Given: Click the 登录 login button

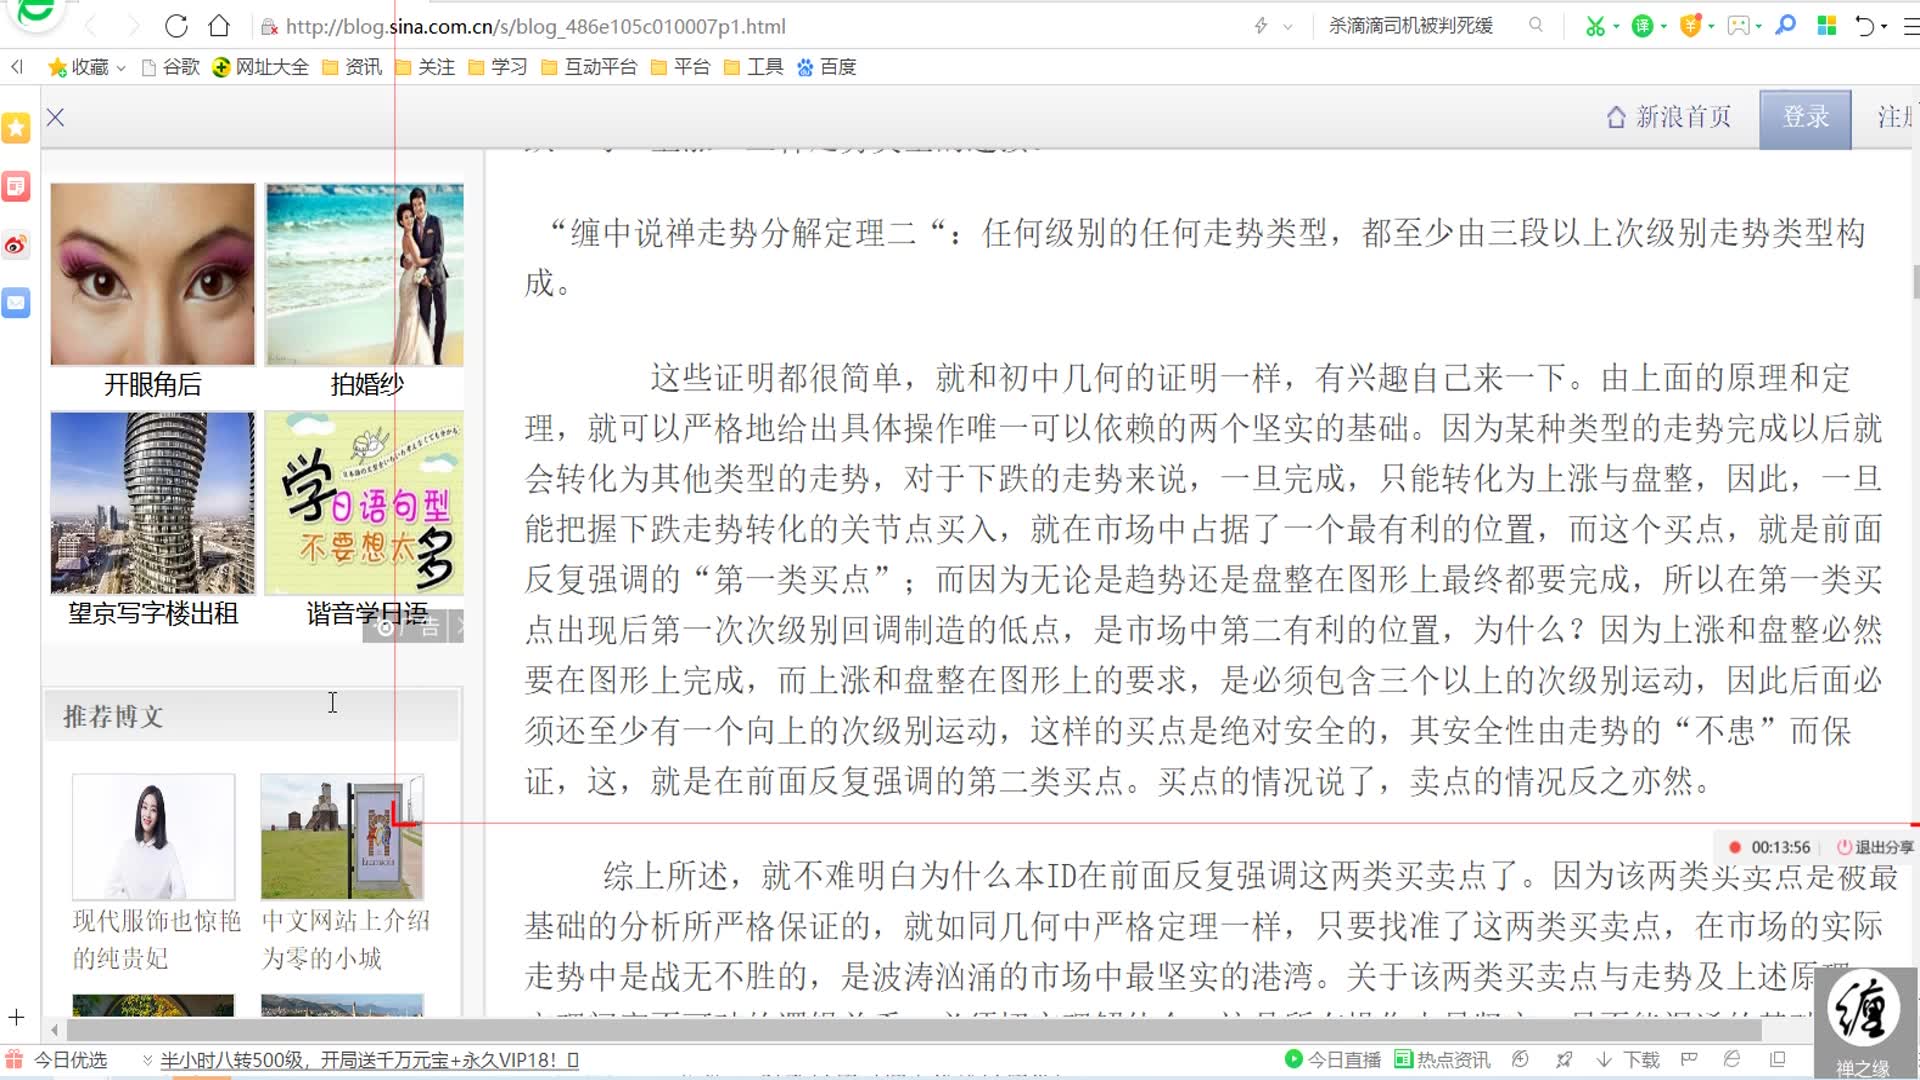Looking at the screenshot, I should 1805,117.
